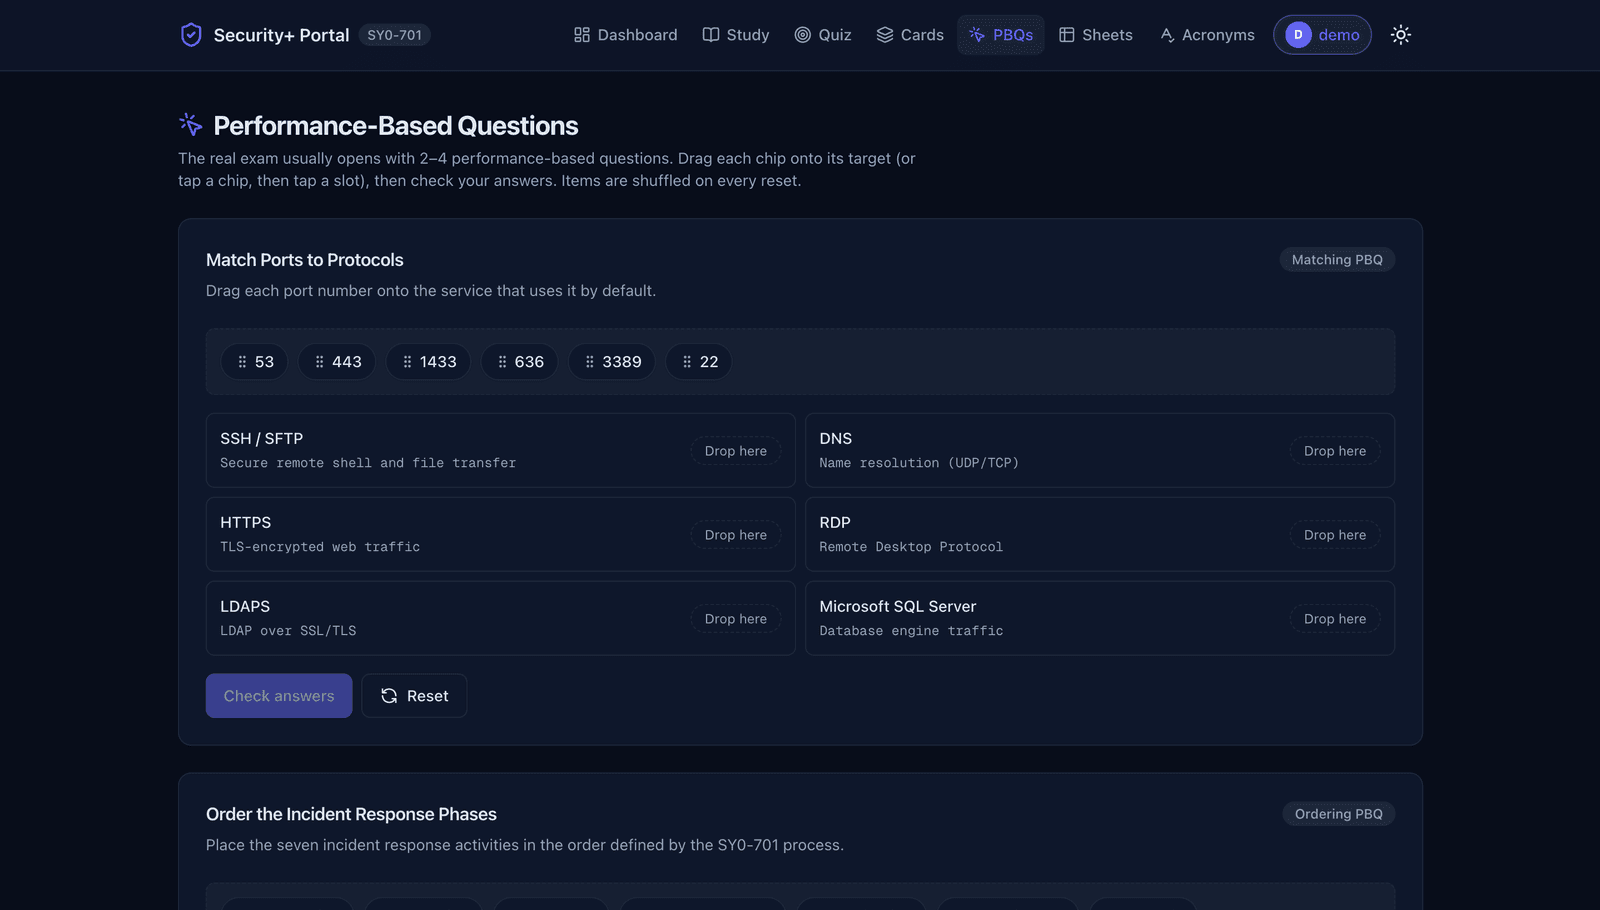Click the Match Ports to Protocols heading

tap(305, 260)
